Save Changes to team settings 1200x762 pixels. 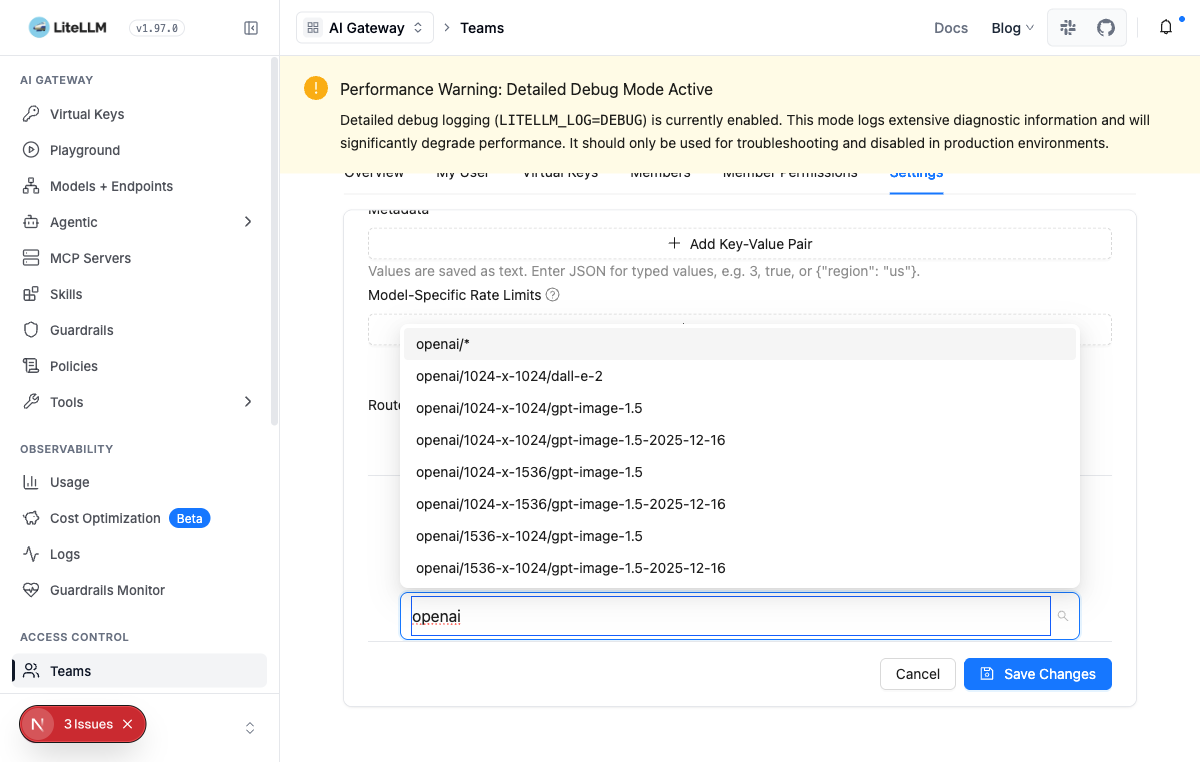tap(1038, 674)
